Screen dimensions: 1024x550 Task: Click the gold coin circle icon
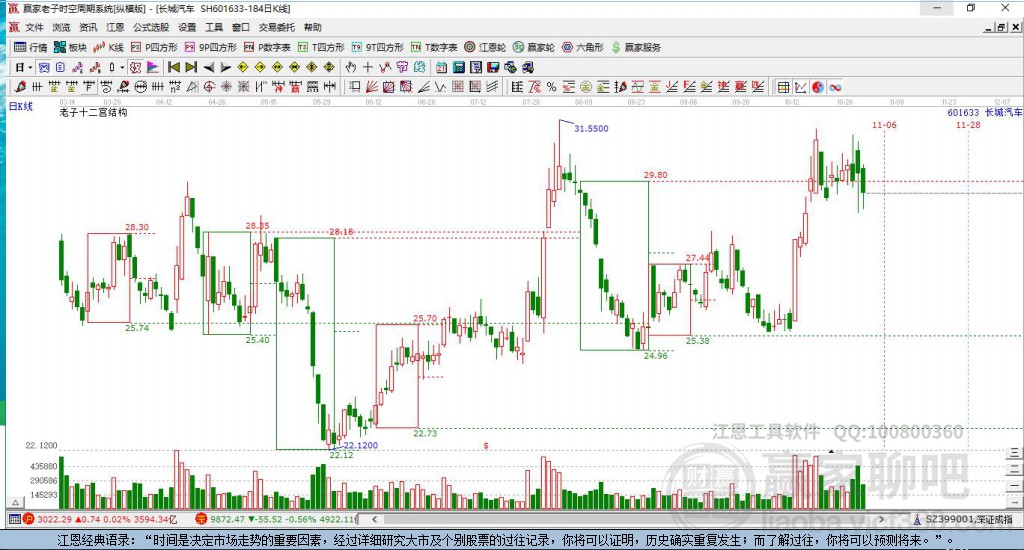tap(586, 87)
